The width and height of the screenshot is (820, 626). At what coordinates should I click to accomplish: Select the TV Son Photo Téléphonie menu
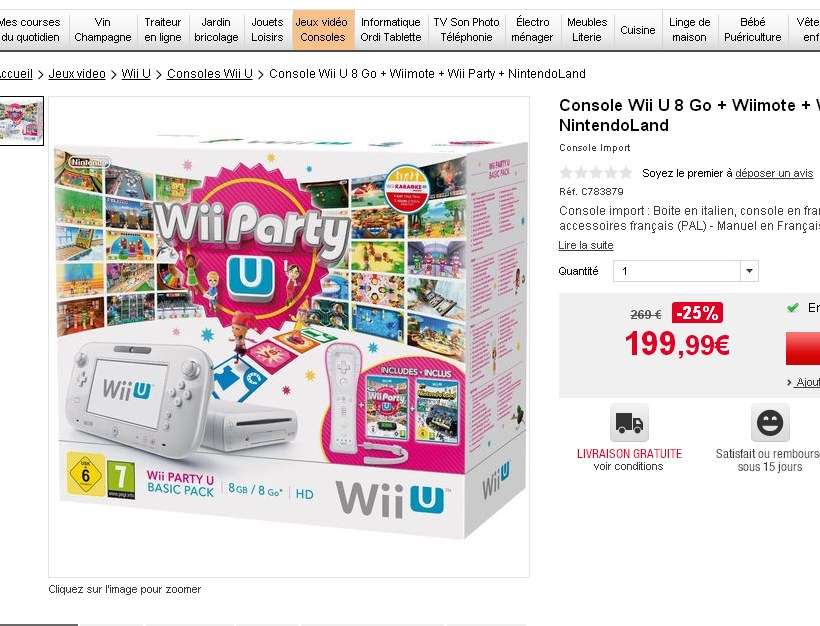pos(466,30)
